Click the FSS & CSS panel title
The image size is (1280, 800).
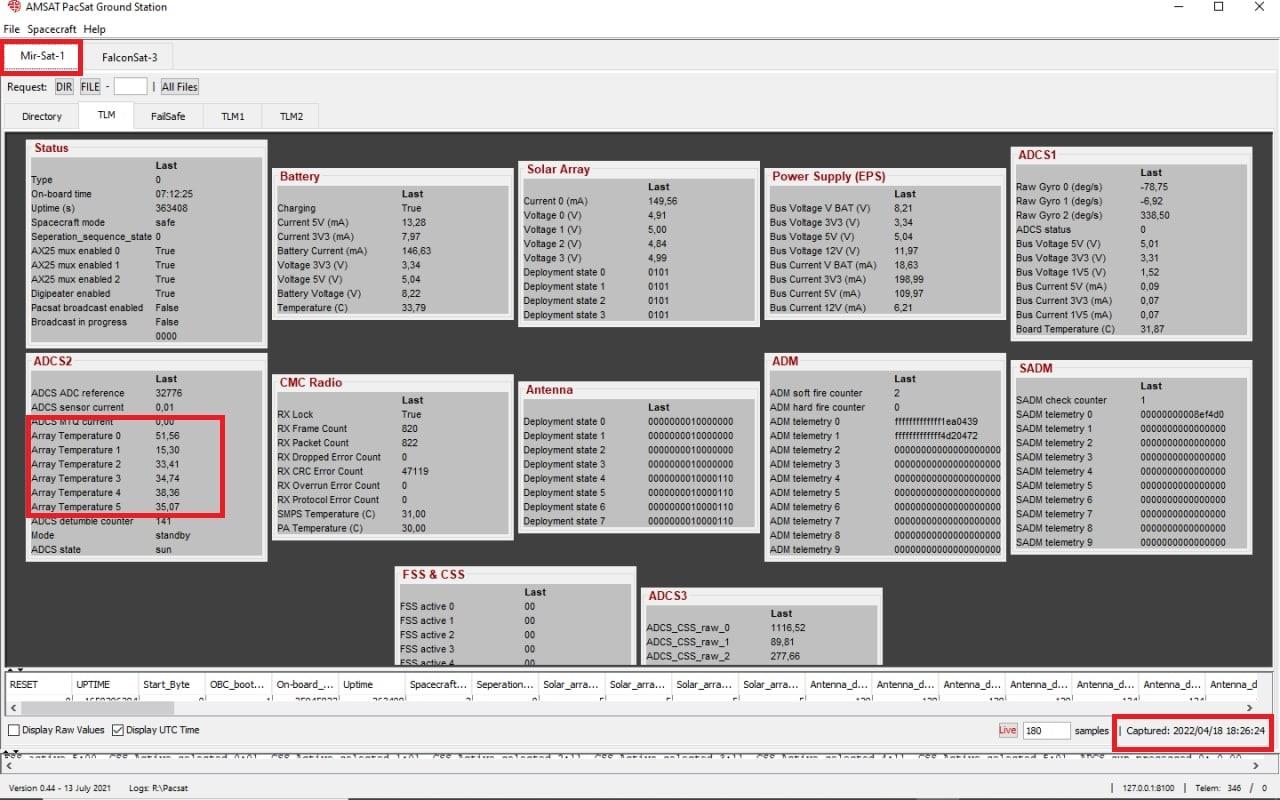433,575
